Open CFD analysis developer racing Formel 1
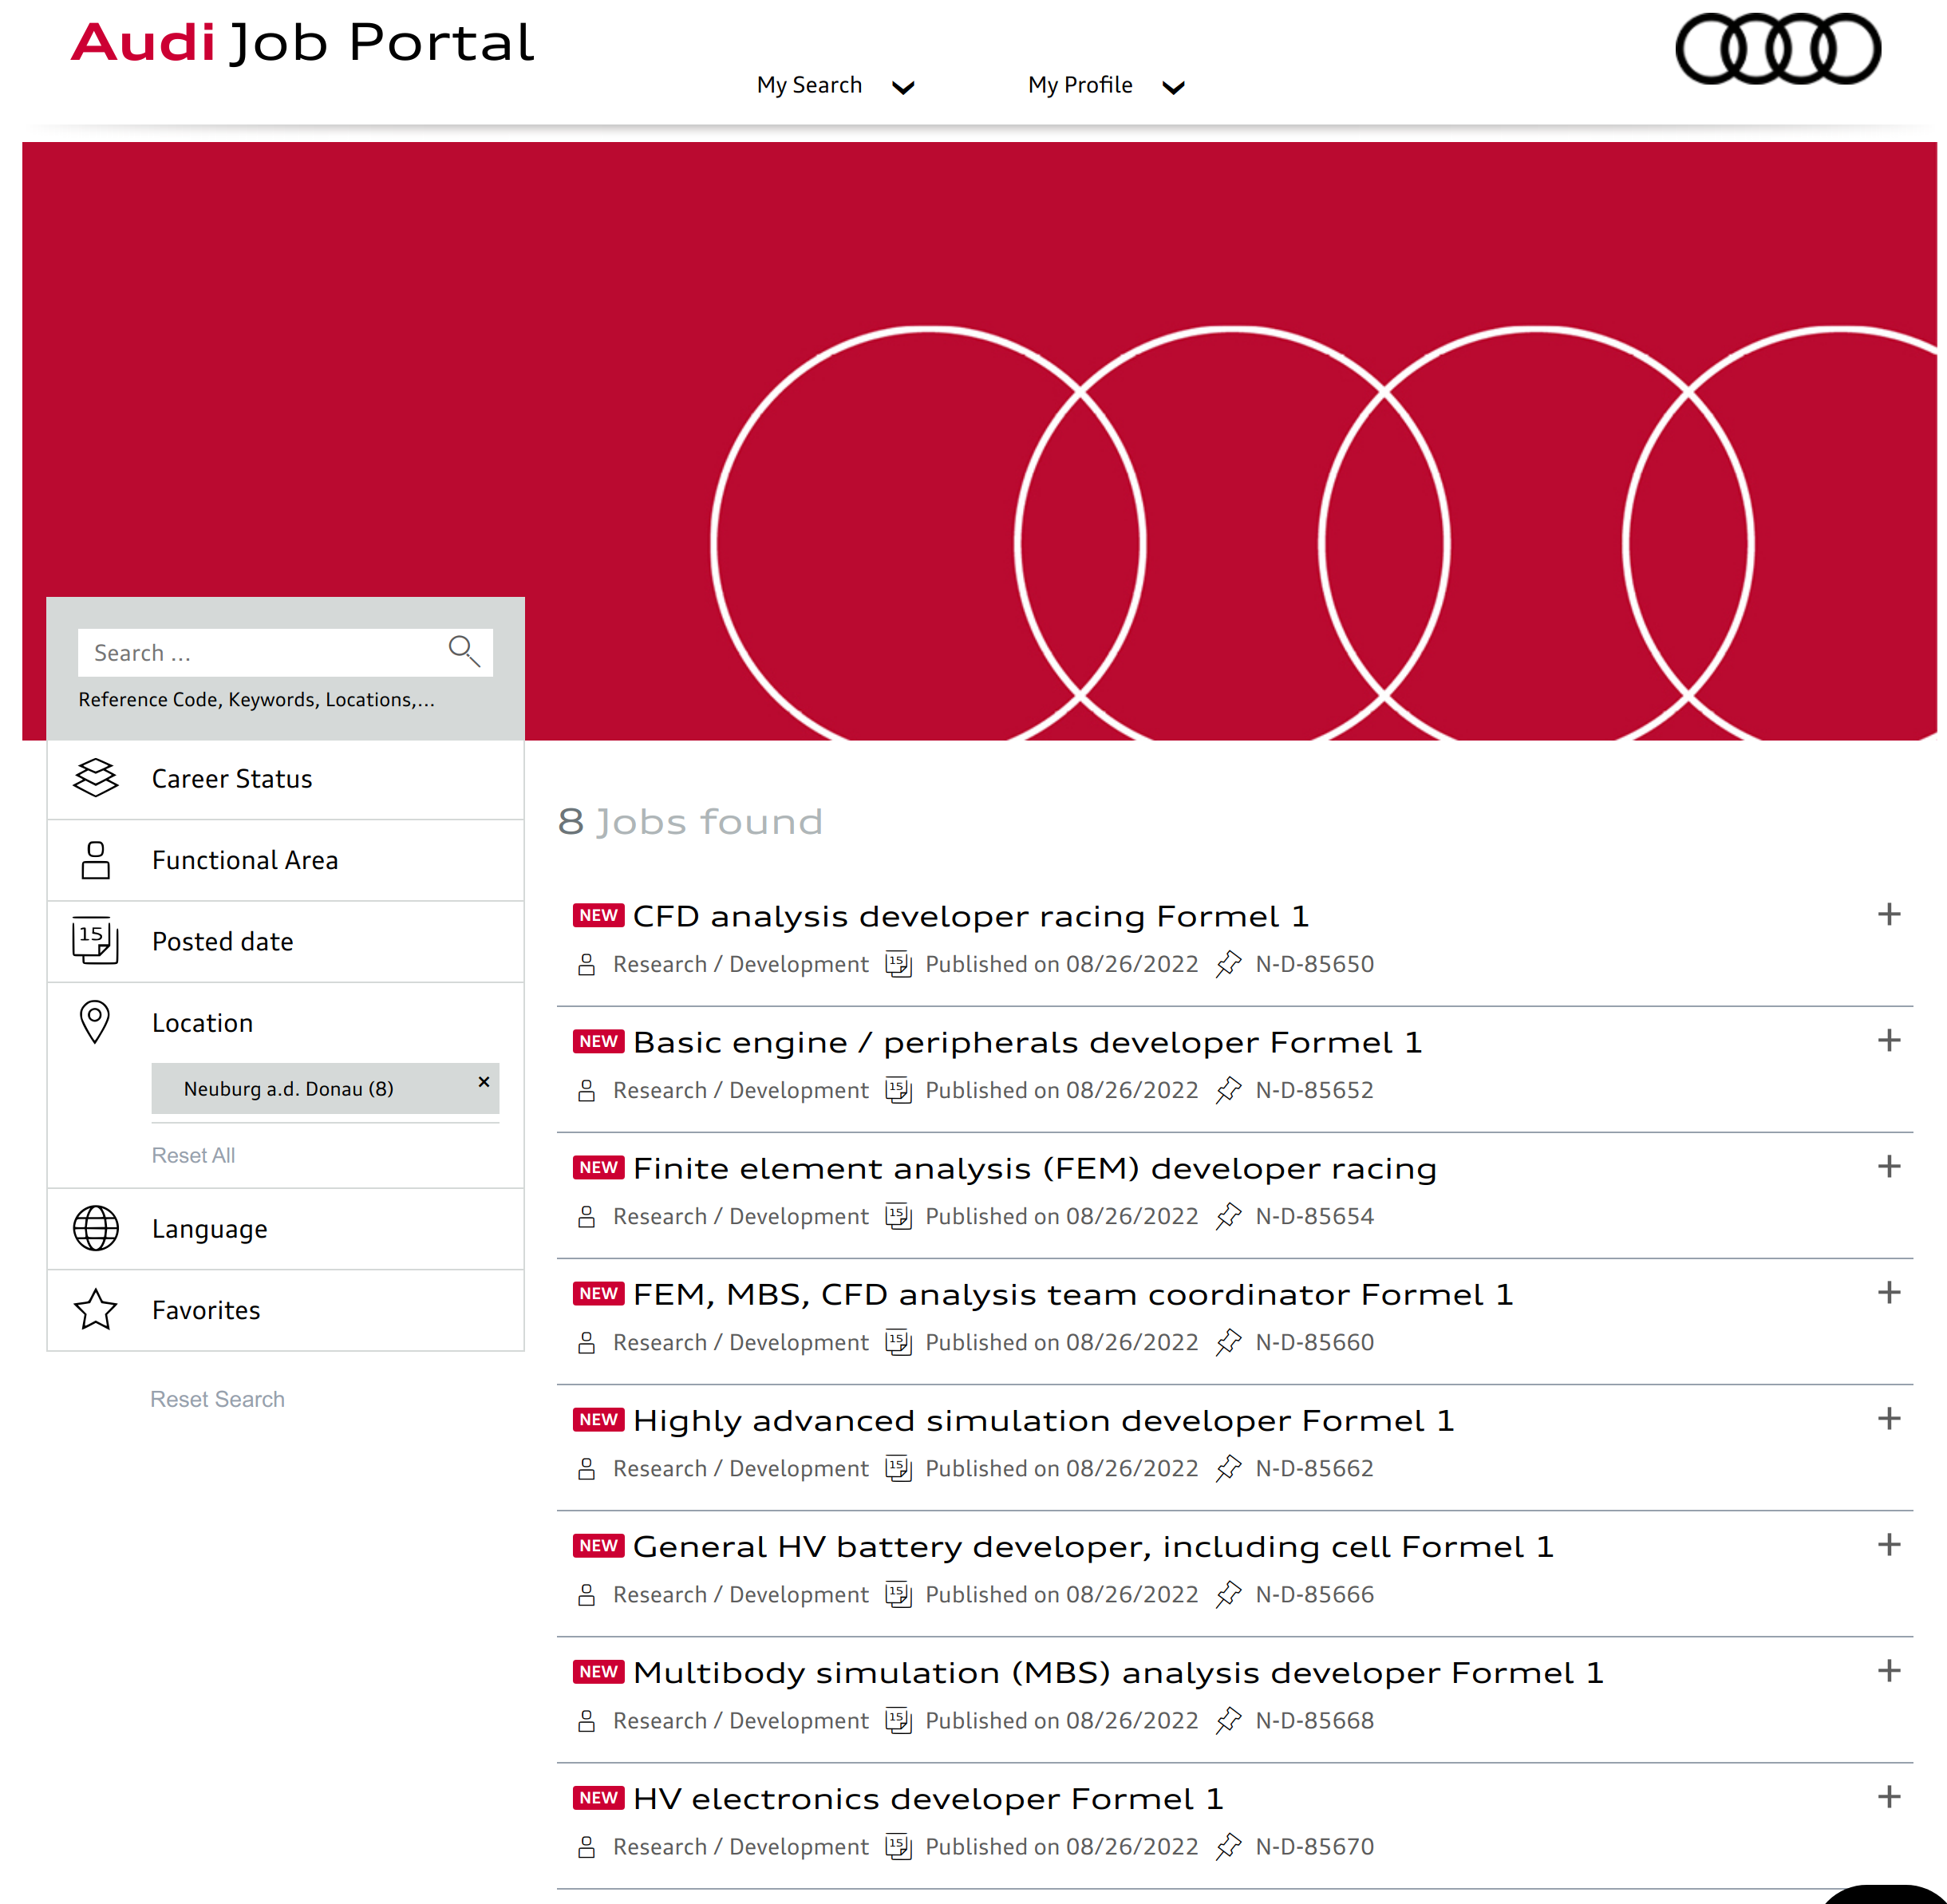1947x1904 pixels. pyautogui.click(x=970, y=916)
